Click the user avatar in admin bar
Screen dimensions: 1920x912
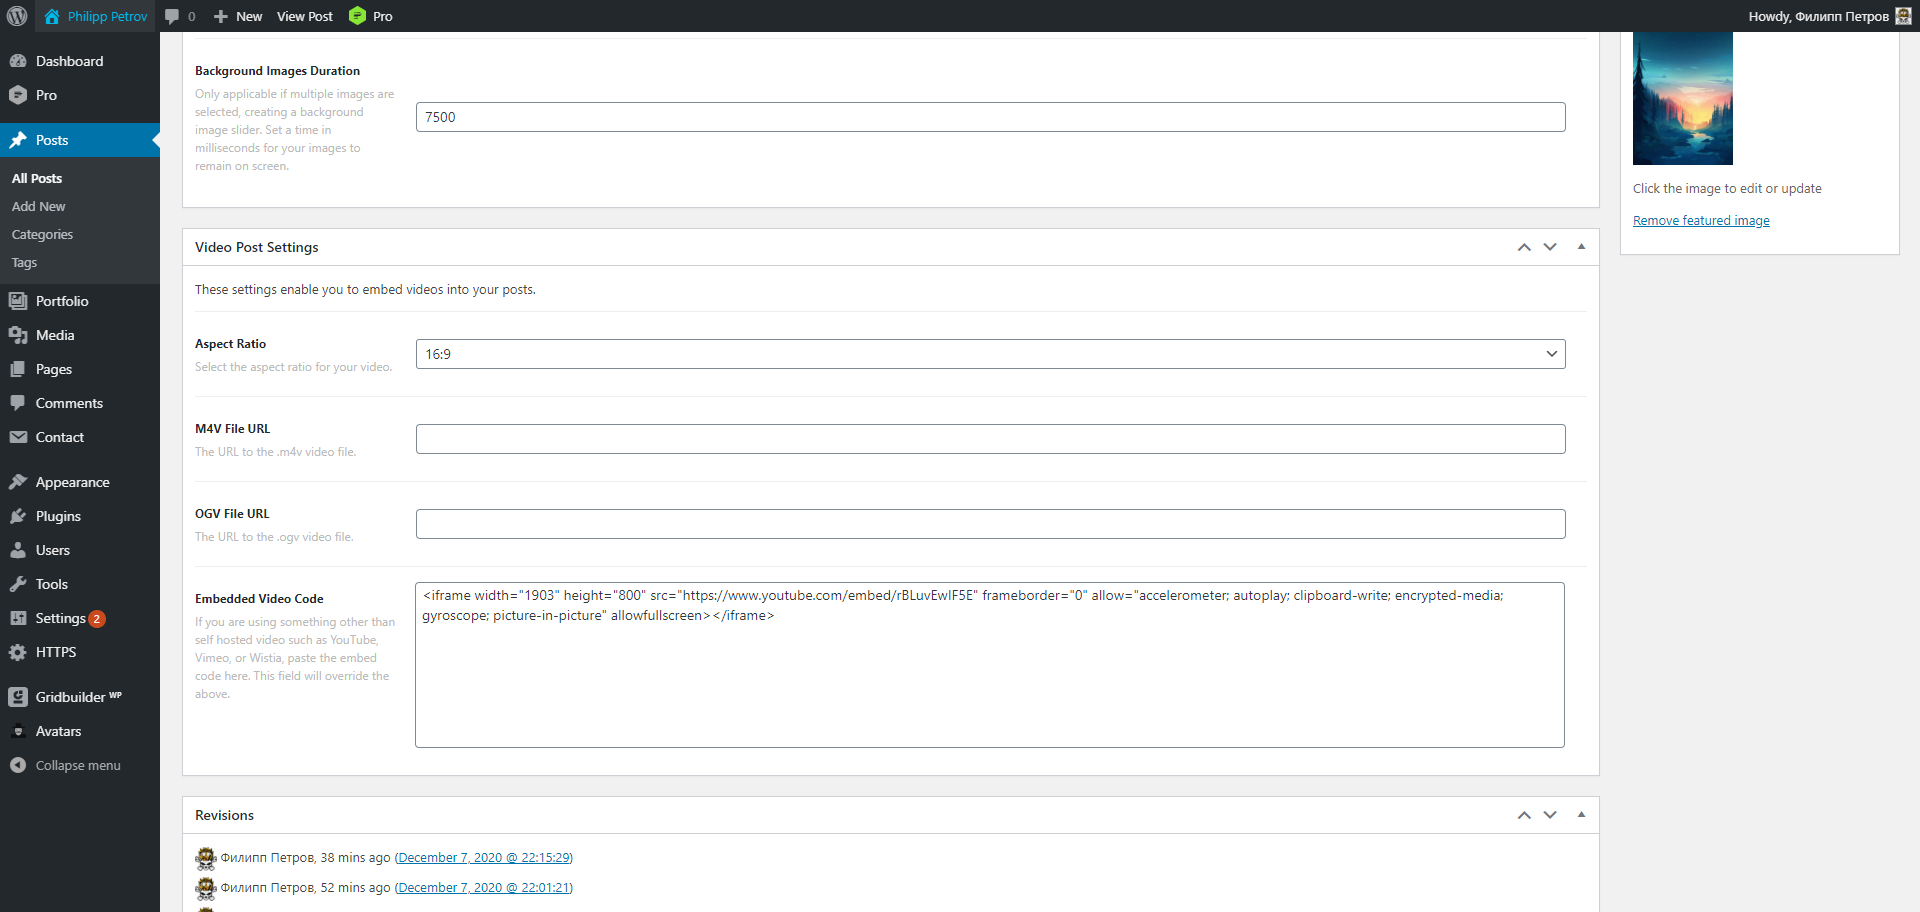[1903, 16]
